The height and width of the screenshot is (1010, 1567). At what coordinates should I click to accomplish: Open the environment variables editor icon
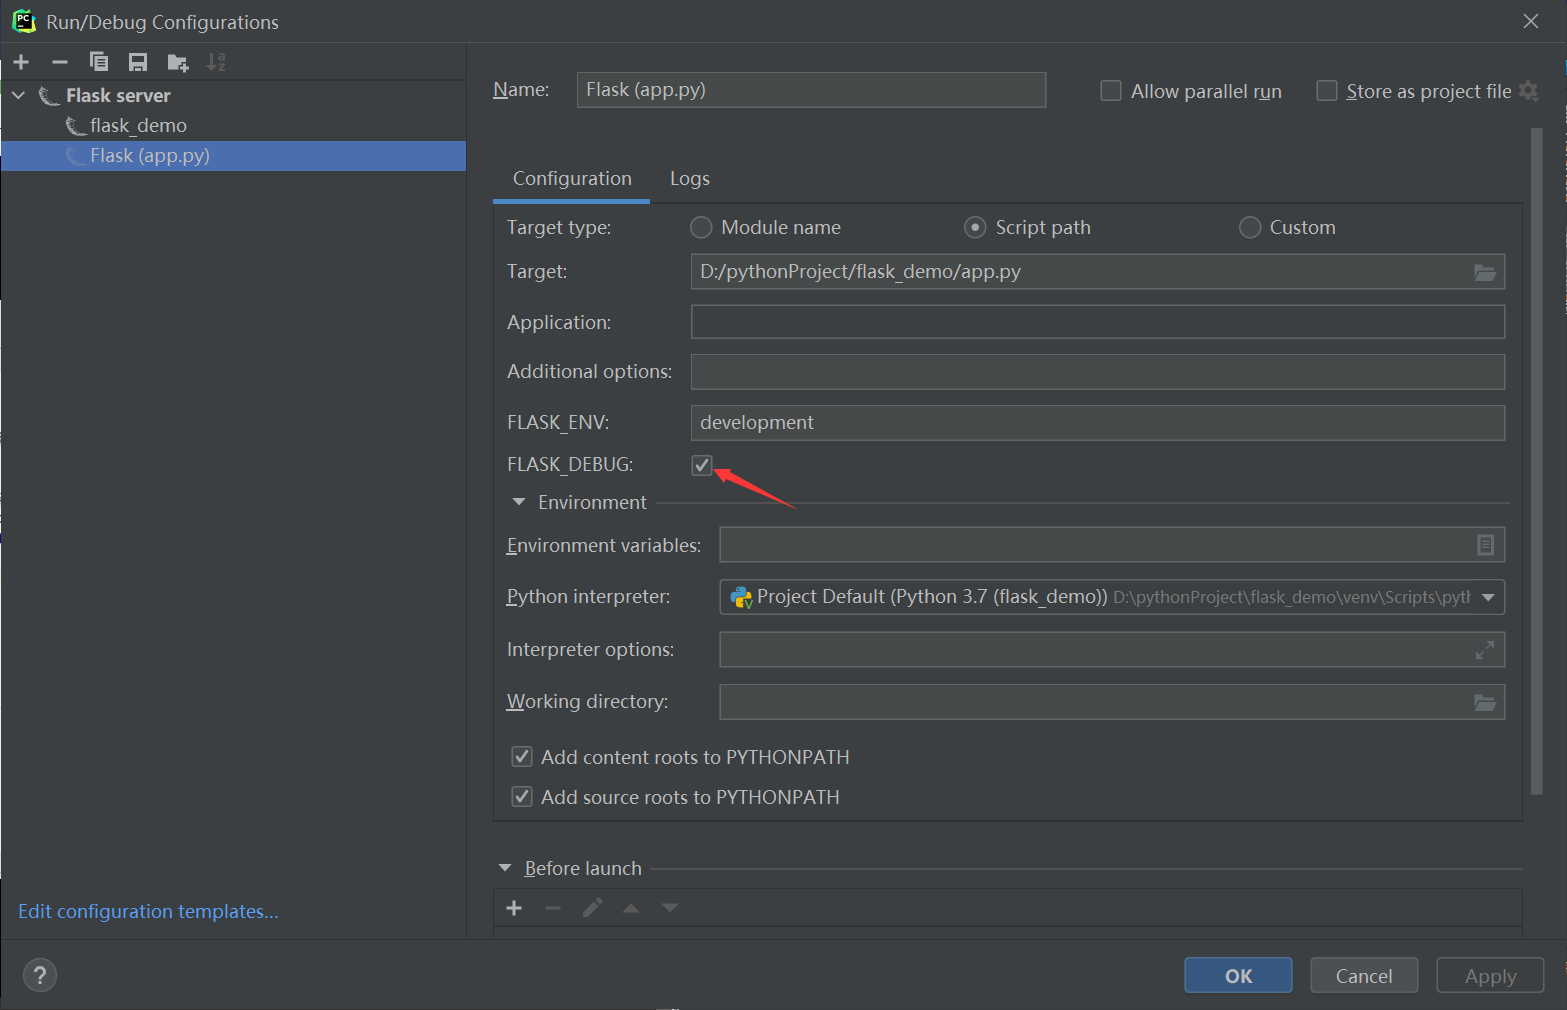click(x=1485, y=545)
